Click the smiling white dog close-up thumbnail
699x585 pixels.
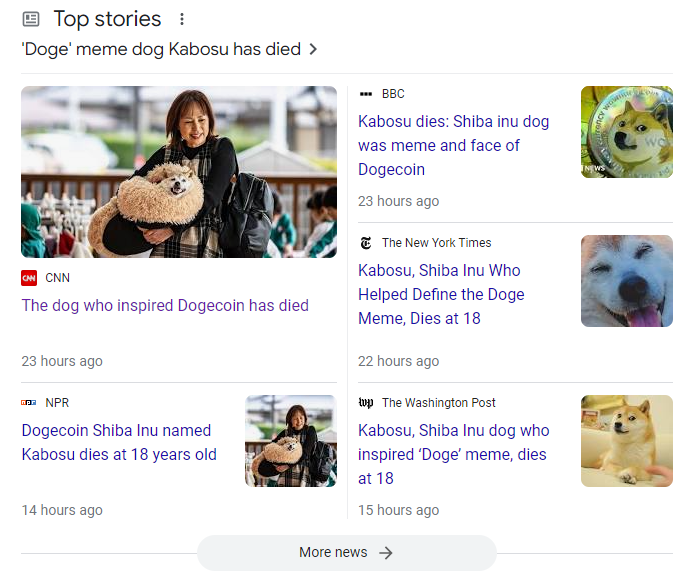click(x=627, y=281)
